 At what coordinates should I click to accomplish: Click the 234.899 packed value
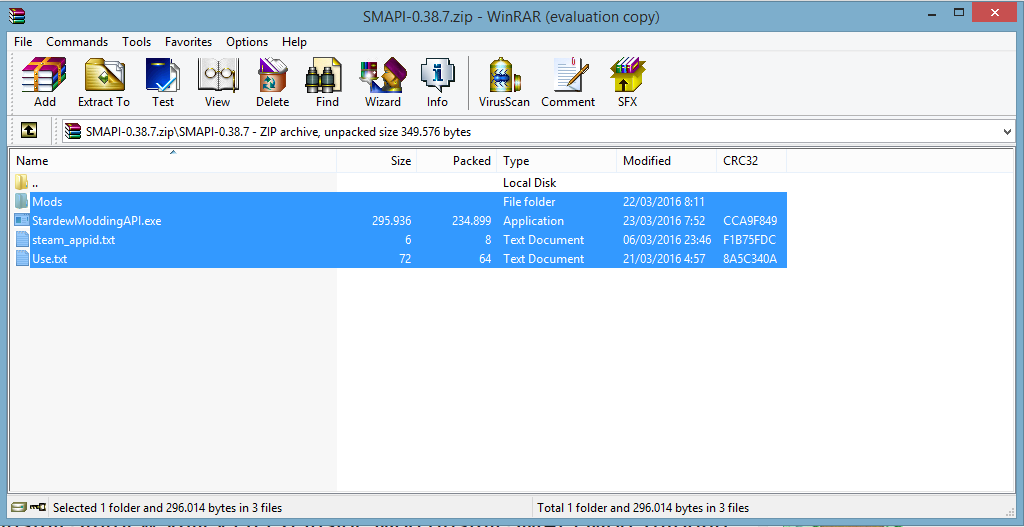(x=471, y=221)
